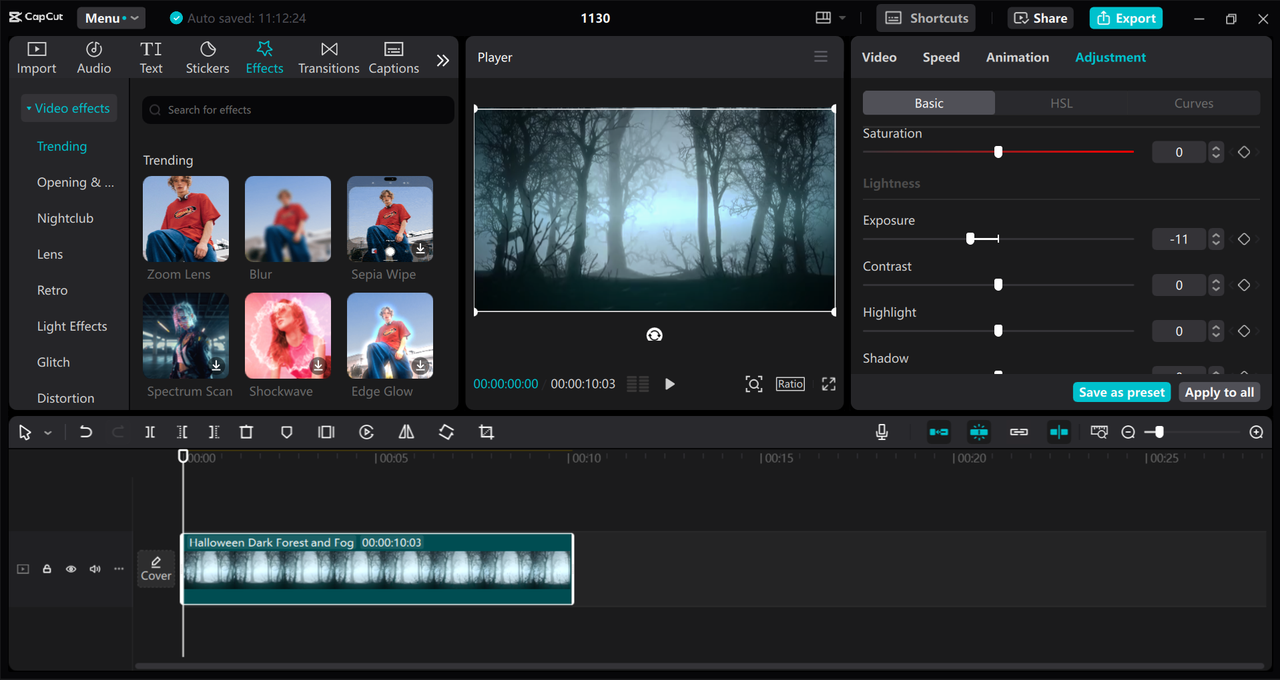This screenshot has height=680, width=1280.
Task: Select the Lens effects category
Action: [50, 254]
